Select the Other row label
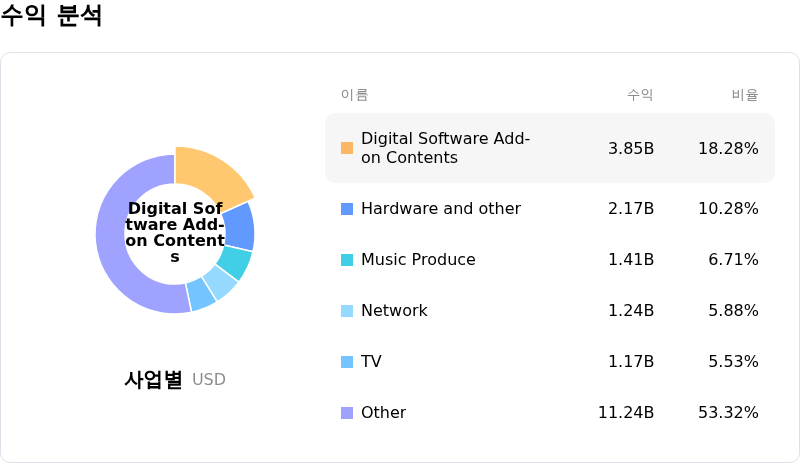 (x=383, y=413)
